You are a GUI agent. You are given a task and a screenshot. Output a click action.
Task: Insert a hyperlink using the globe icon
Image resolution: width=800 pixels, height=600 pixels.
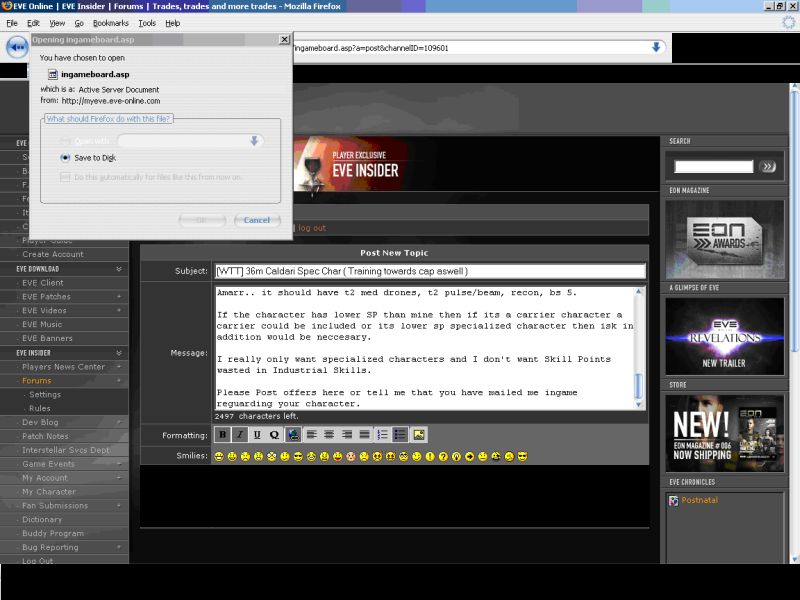(x=293, y=435)
